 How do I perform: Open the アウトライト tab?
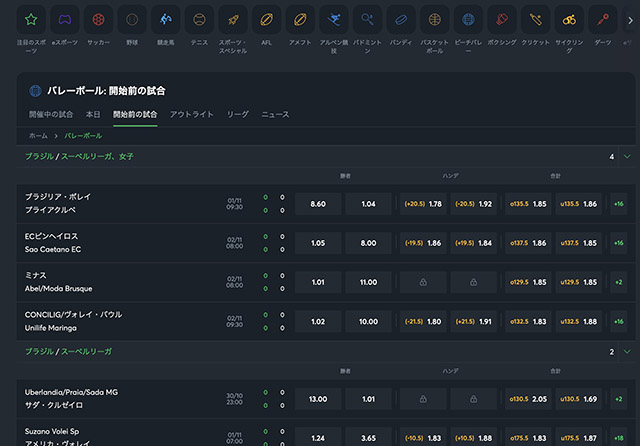coord(191,115)
